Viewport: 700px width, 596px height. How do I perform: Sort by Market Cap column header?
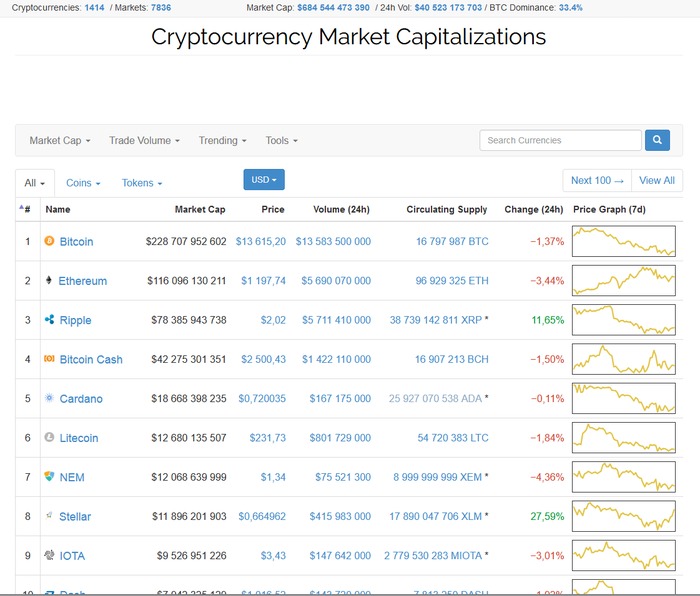pos(200,209)
